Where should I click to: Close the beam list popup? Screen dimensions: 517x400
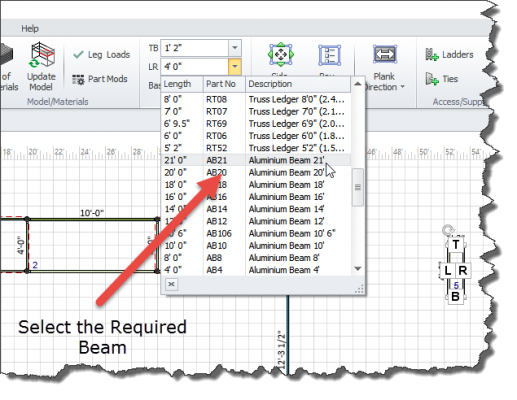(171, 284)
